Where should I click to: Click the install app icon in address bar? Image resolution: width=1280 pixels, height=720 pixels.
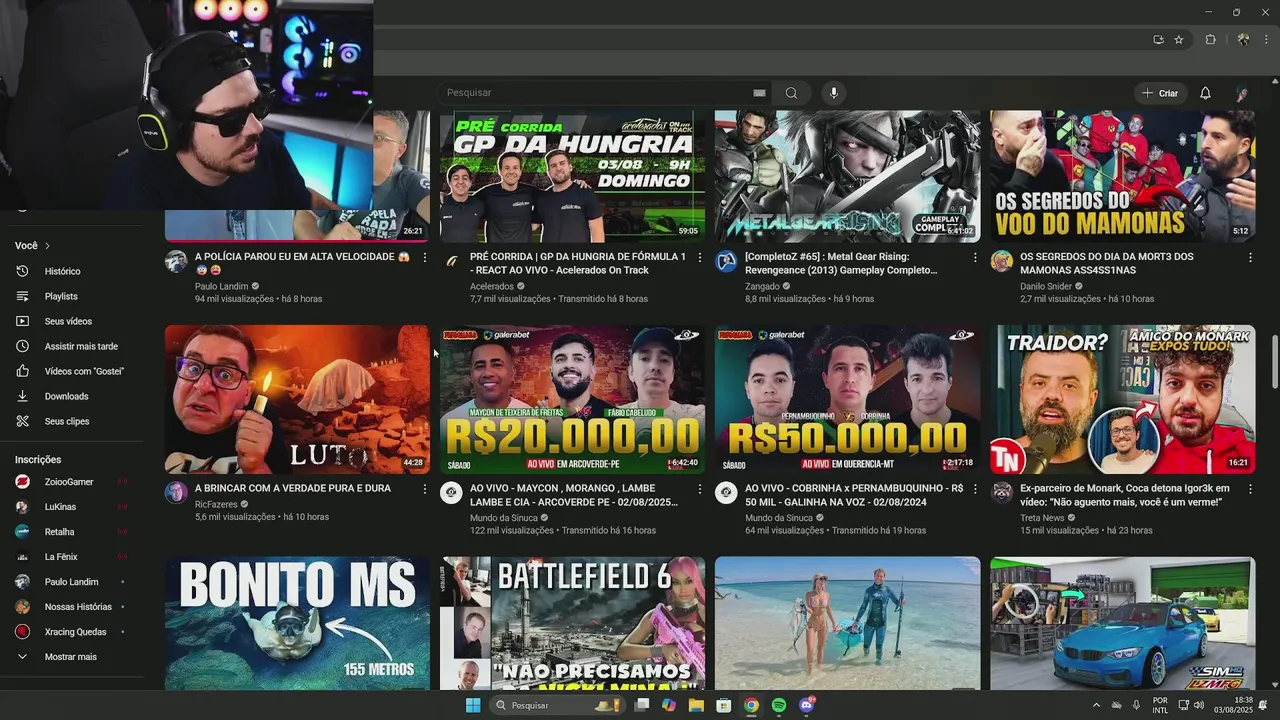click(x=1158, y=40)
